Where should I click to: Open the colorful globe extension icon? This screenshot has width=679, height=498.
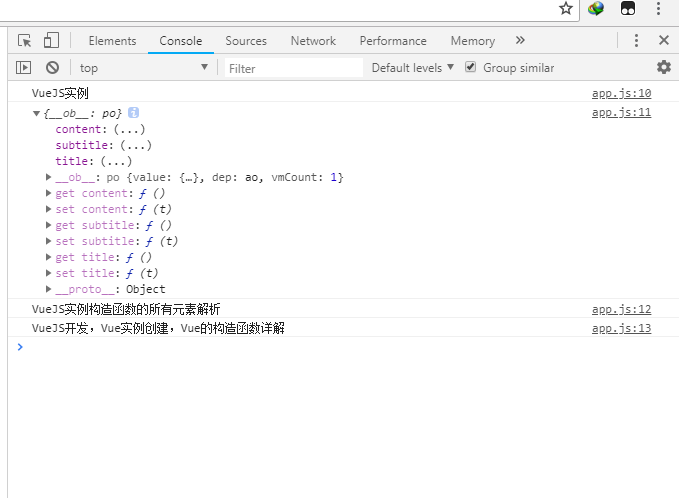pyautogui.click(x=596, y=8)
